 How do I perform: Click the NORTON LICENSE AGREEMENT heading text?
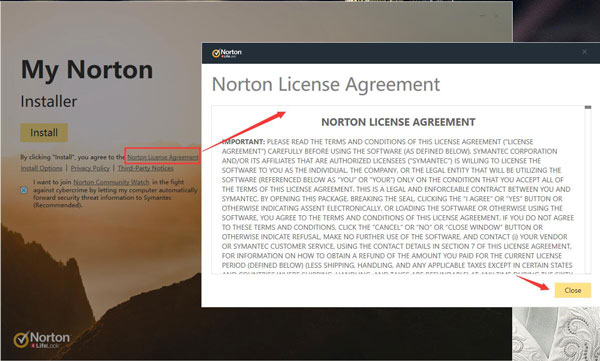click(398, 122)
